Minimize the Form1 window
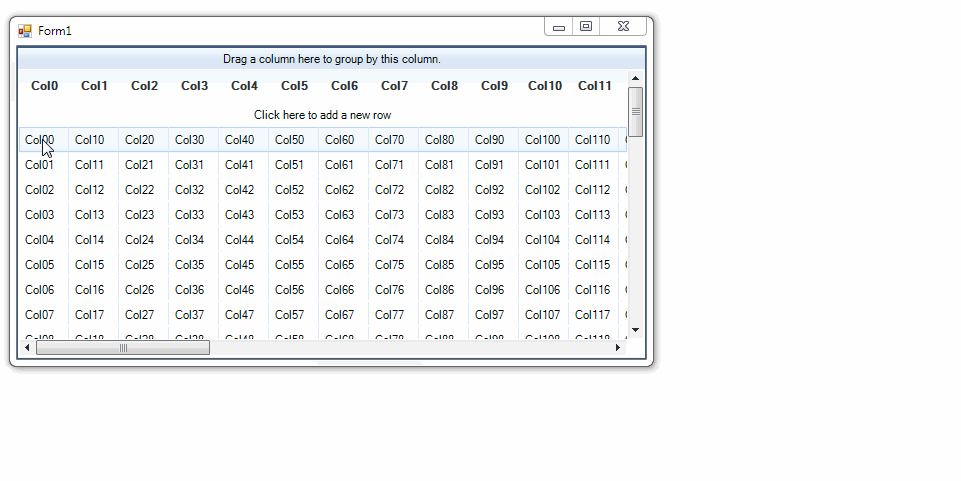961x481 pixels. tap(559, 27)
